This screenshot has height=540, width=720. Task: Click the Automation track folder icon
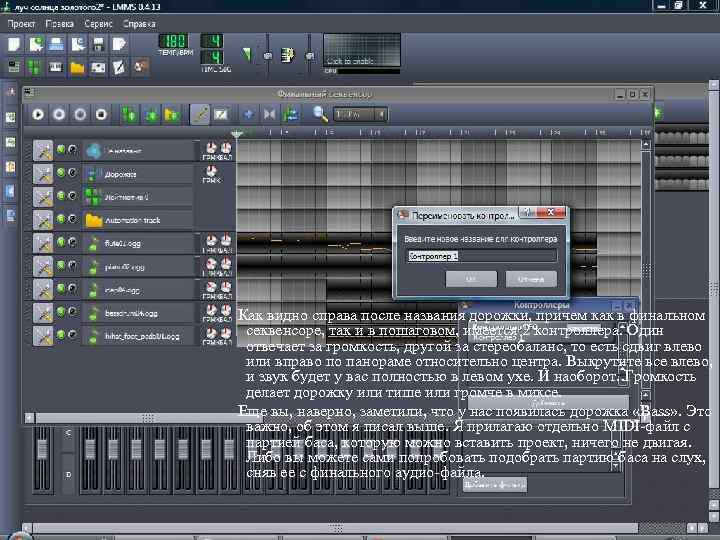[x=94, y=219]
